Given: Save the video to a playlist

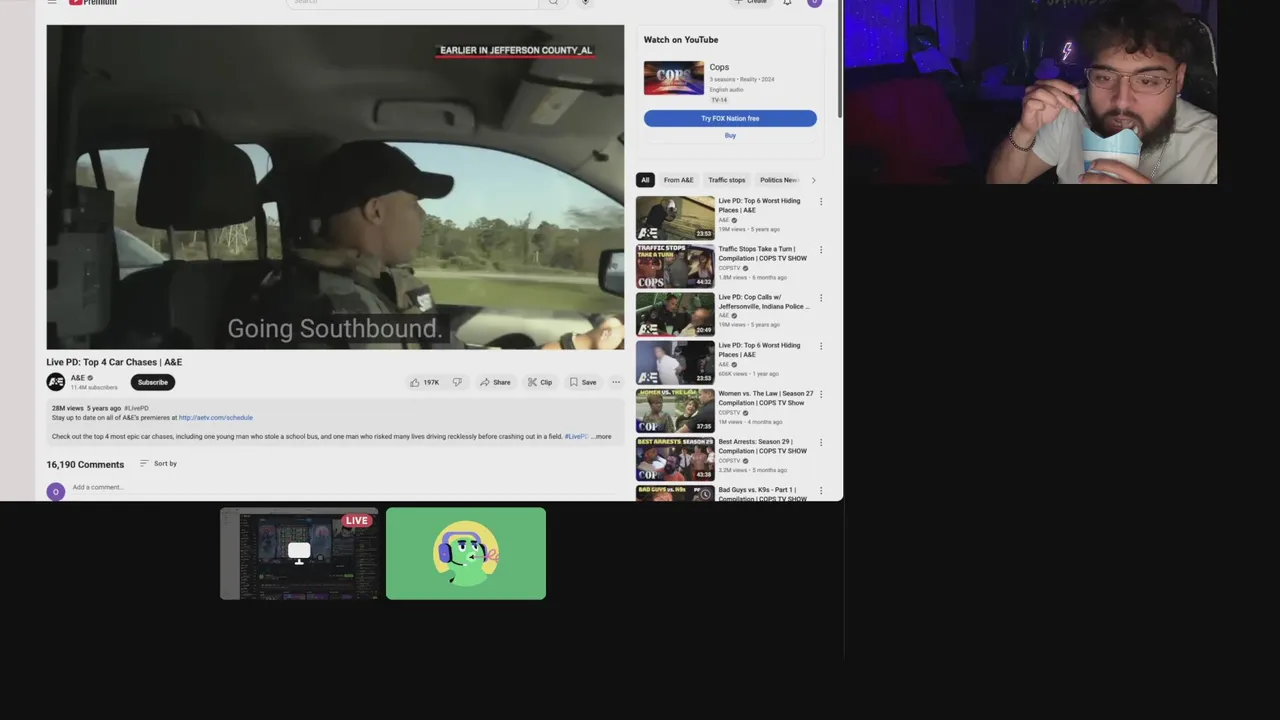Looking at the screenshot, I should [x=583, y=382].
